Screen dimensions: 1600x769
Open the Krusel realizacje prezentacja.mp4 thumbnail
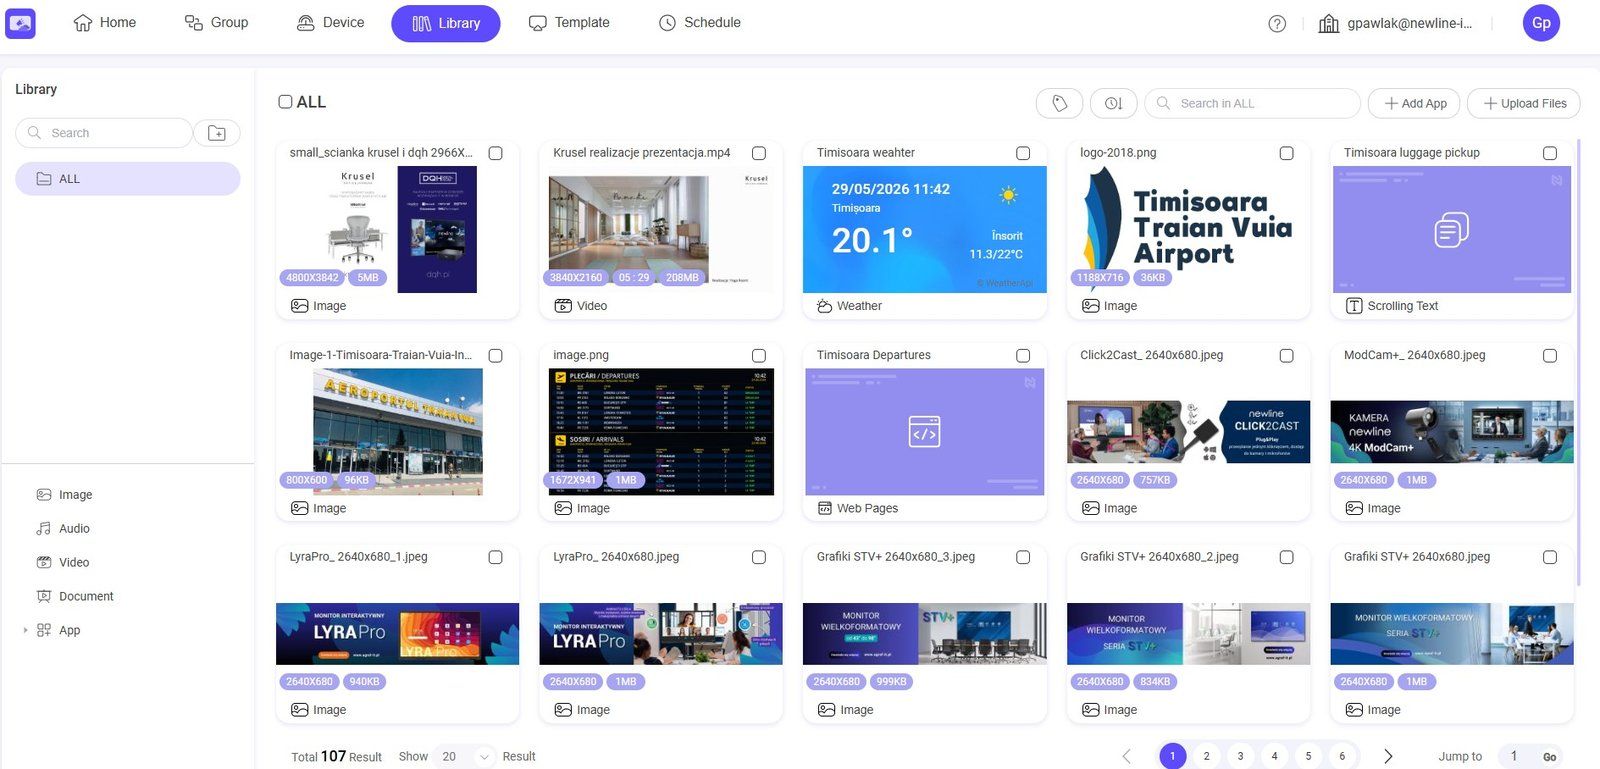click(660, 229)
